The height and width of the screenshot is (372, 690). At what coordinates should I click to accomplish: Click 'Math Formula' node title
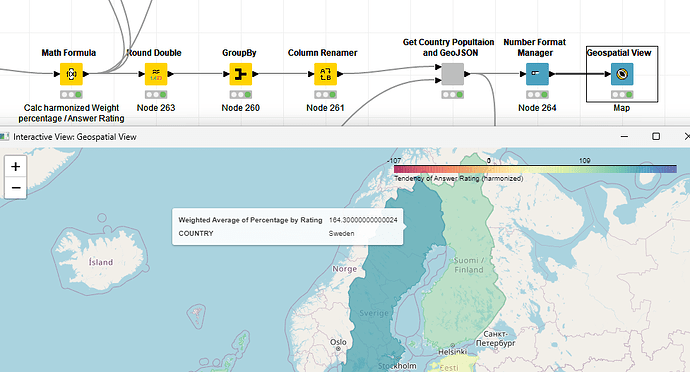69,53
